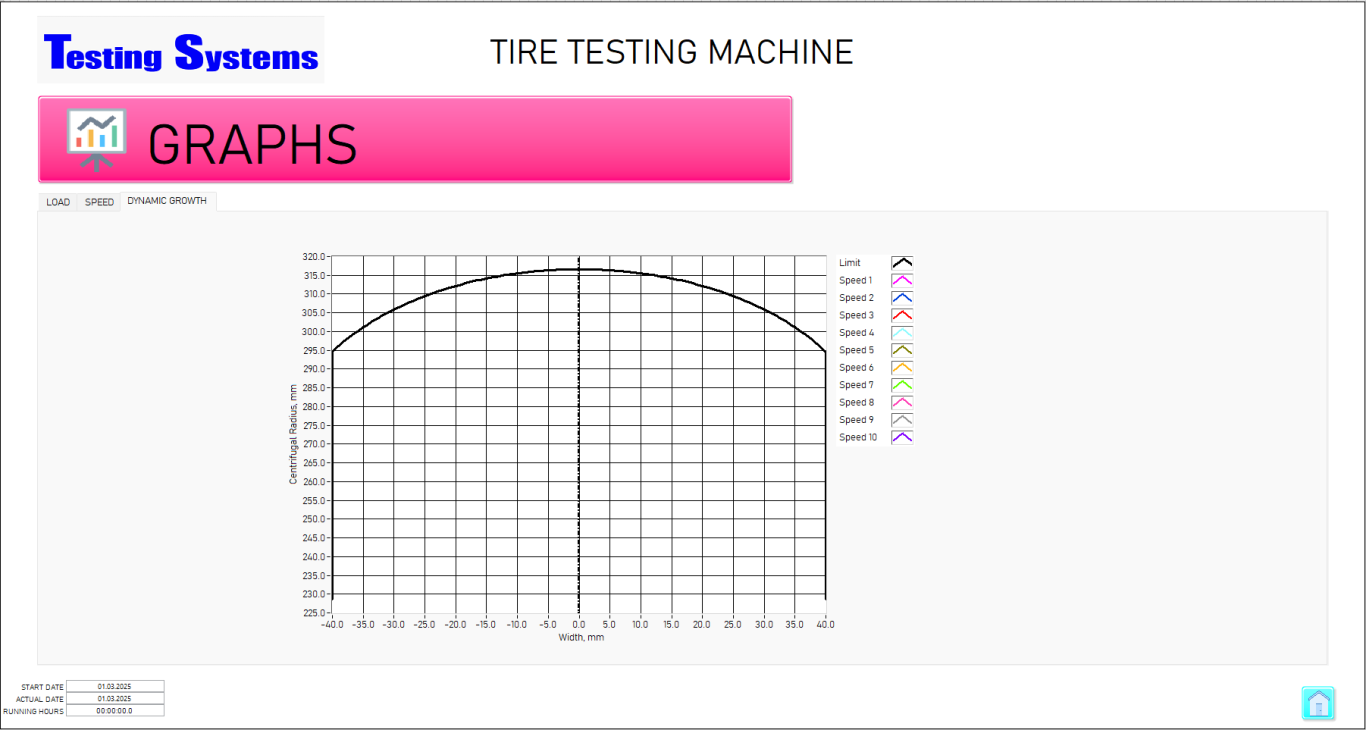Click the Speed 1 plot legend icon

click(x=901, y=281)
